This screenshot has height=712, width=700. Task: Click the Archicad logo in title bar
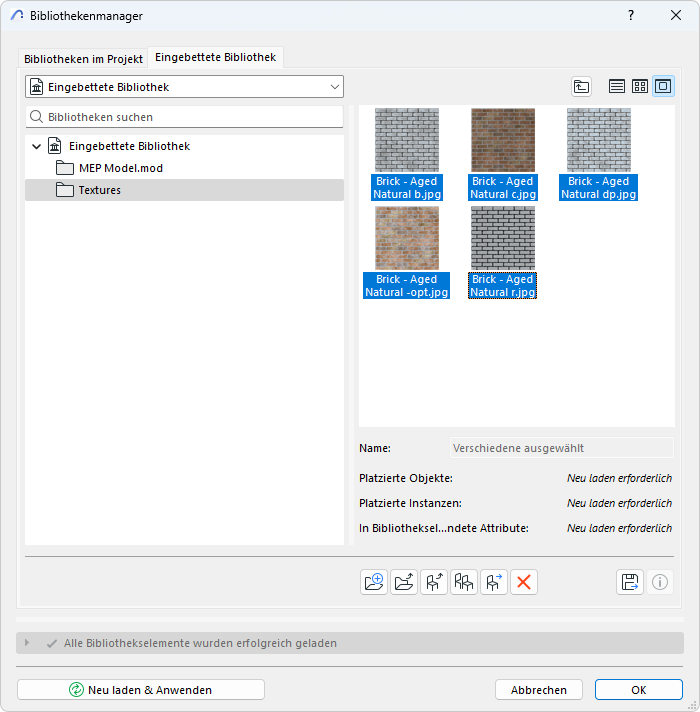[x=17, y=15]
